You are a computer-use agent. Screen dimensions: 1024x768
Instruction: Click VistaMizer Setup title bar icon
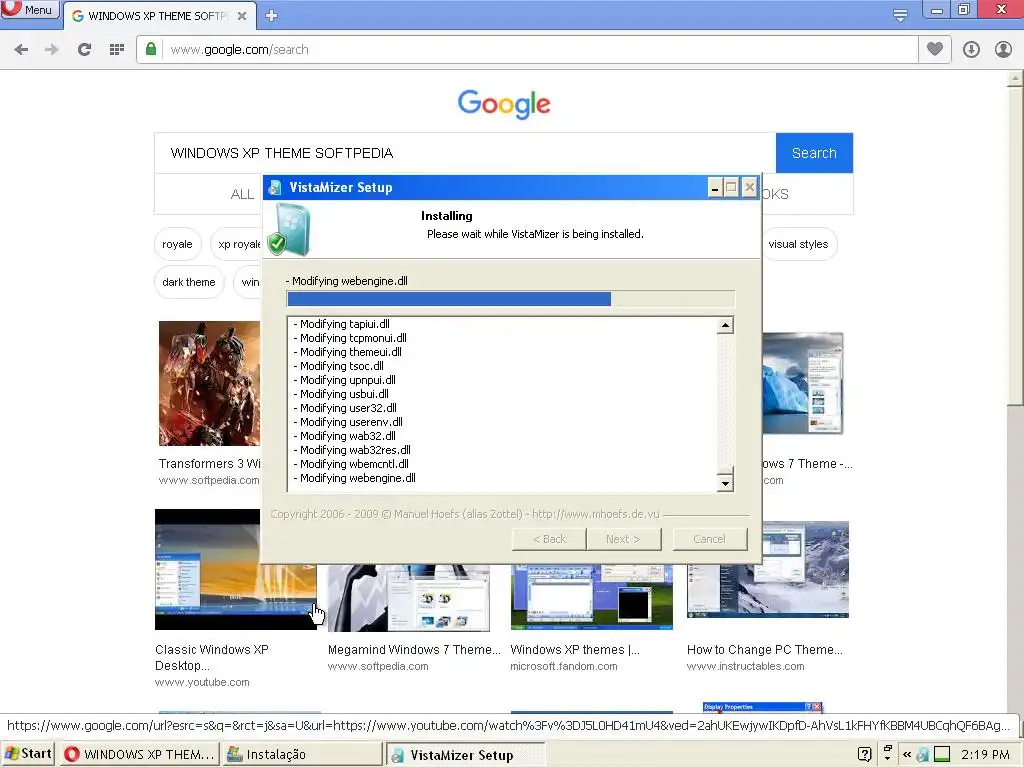pyautogui.click(x=275, y=187)
